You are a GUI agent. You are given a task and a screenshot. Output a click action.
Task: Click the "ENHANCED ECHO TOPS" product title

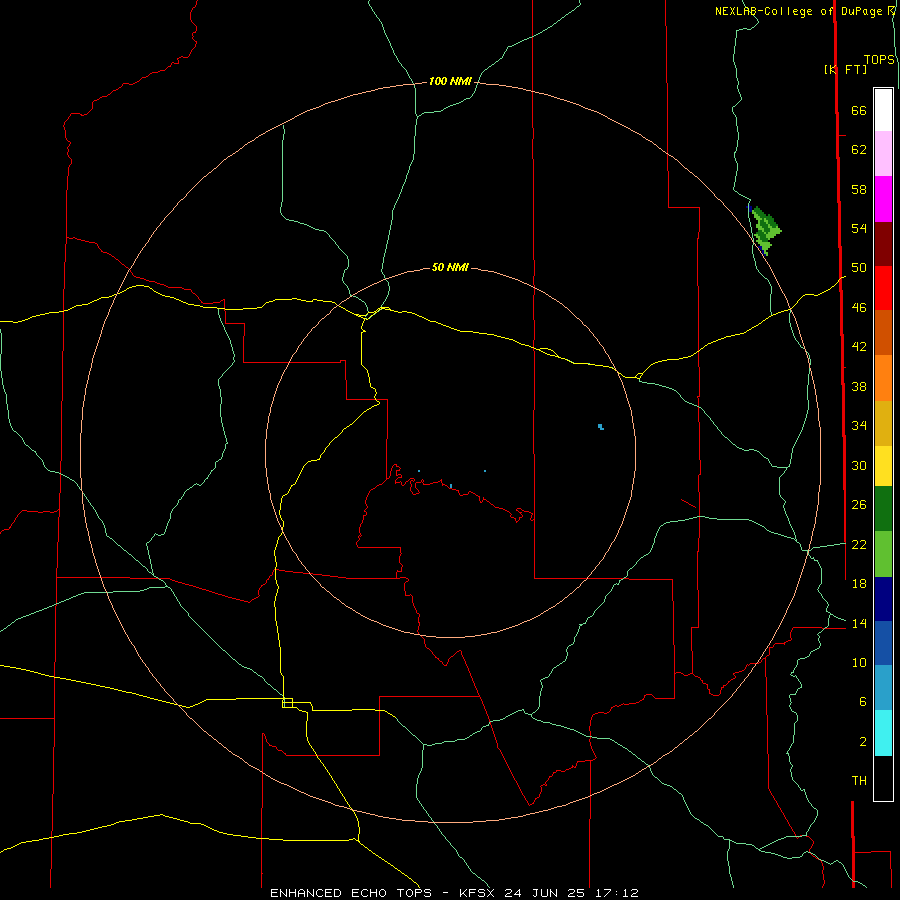[351, 893]
